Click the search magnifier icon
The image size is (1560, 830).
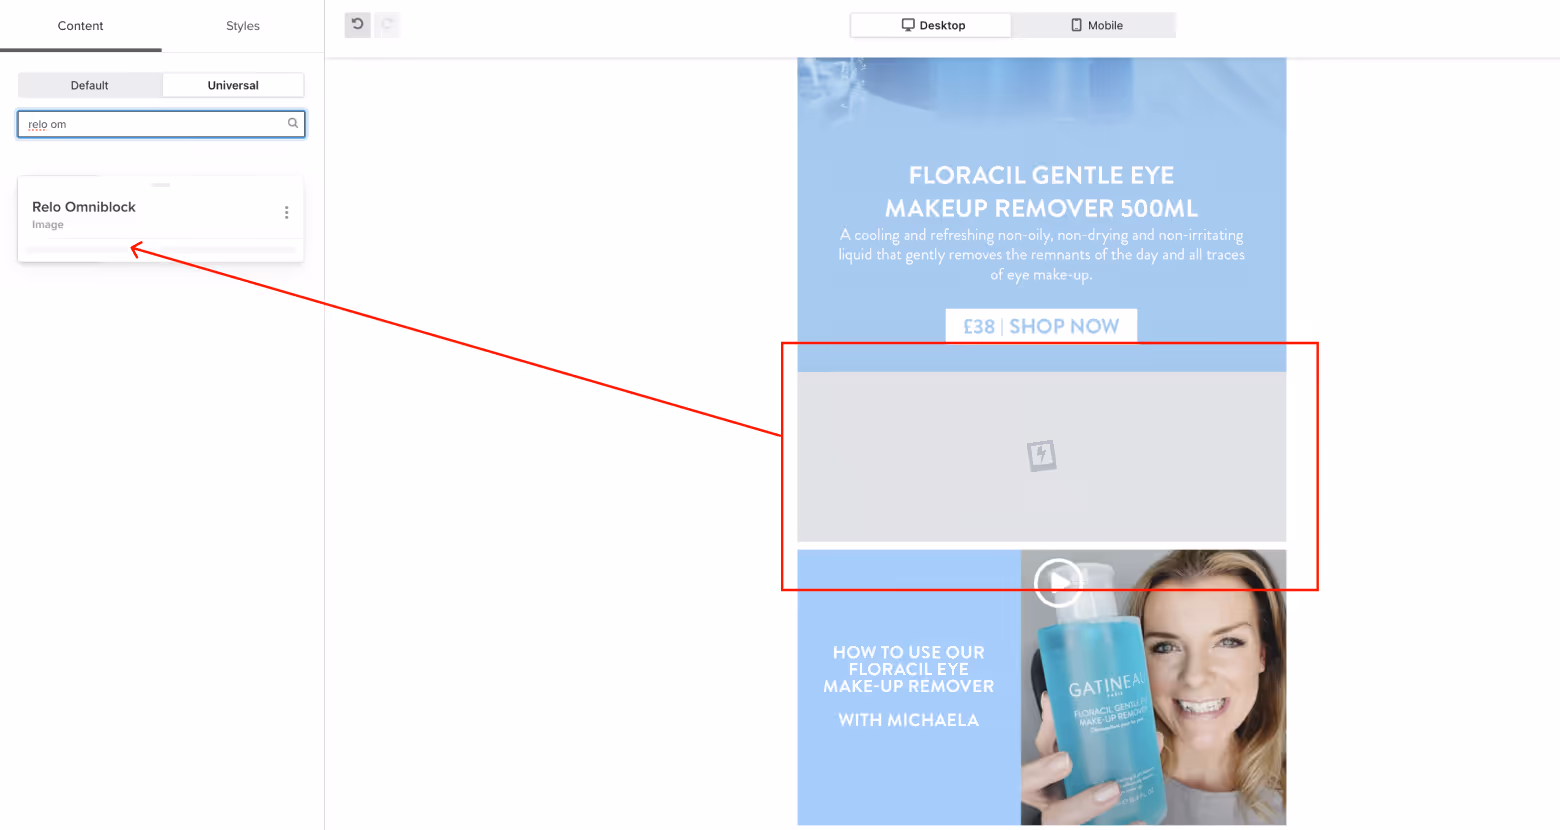(x=293, y=123)
